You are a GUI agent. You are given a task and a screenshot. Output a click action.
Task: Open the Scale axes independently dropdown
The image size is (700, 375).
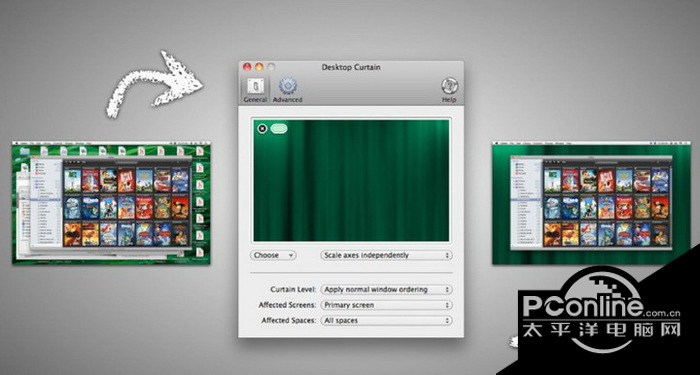click(386, 255)
